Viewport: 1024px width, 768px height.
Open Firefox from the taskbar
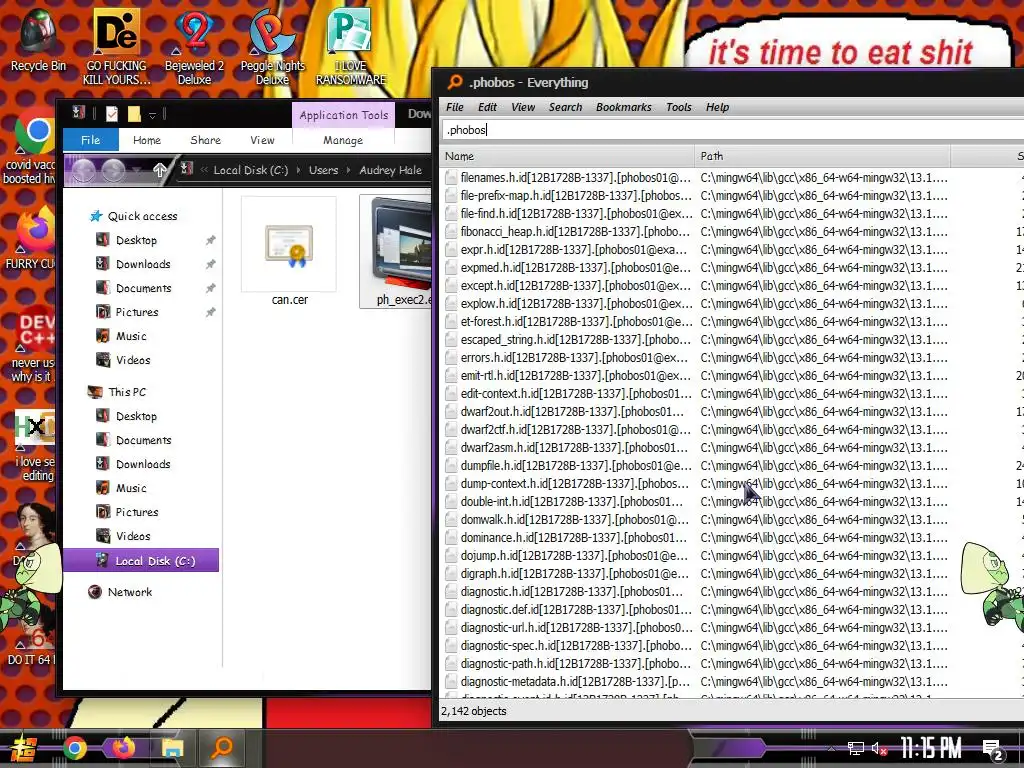(123, 748)
